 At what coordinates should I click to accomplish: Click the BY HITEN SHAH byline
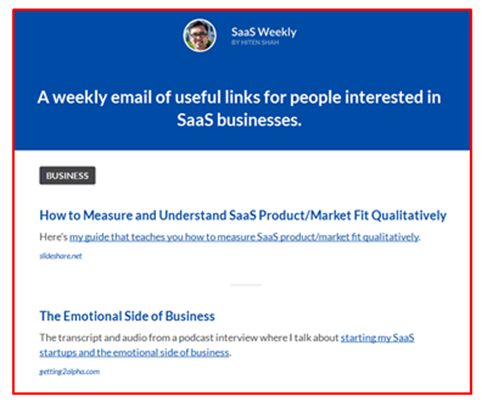[x=255, y=43]
